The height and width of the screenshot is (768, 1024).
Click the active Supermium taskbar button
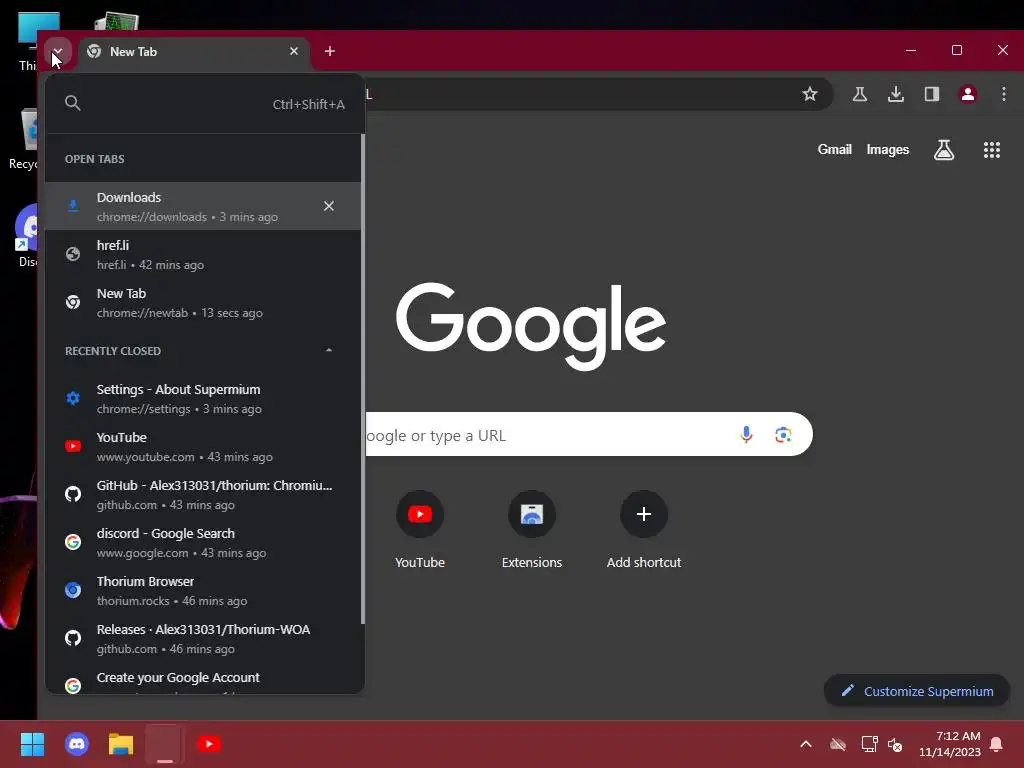click(x=165, y=744)
